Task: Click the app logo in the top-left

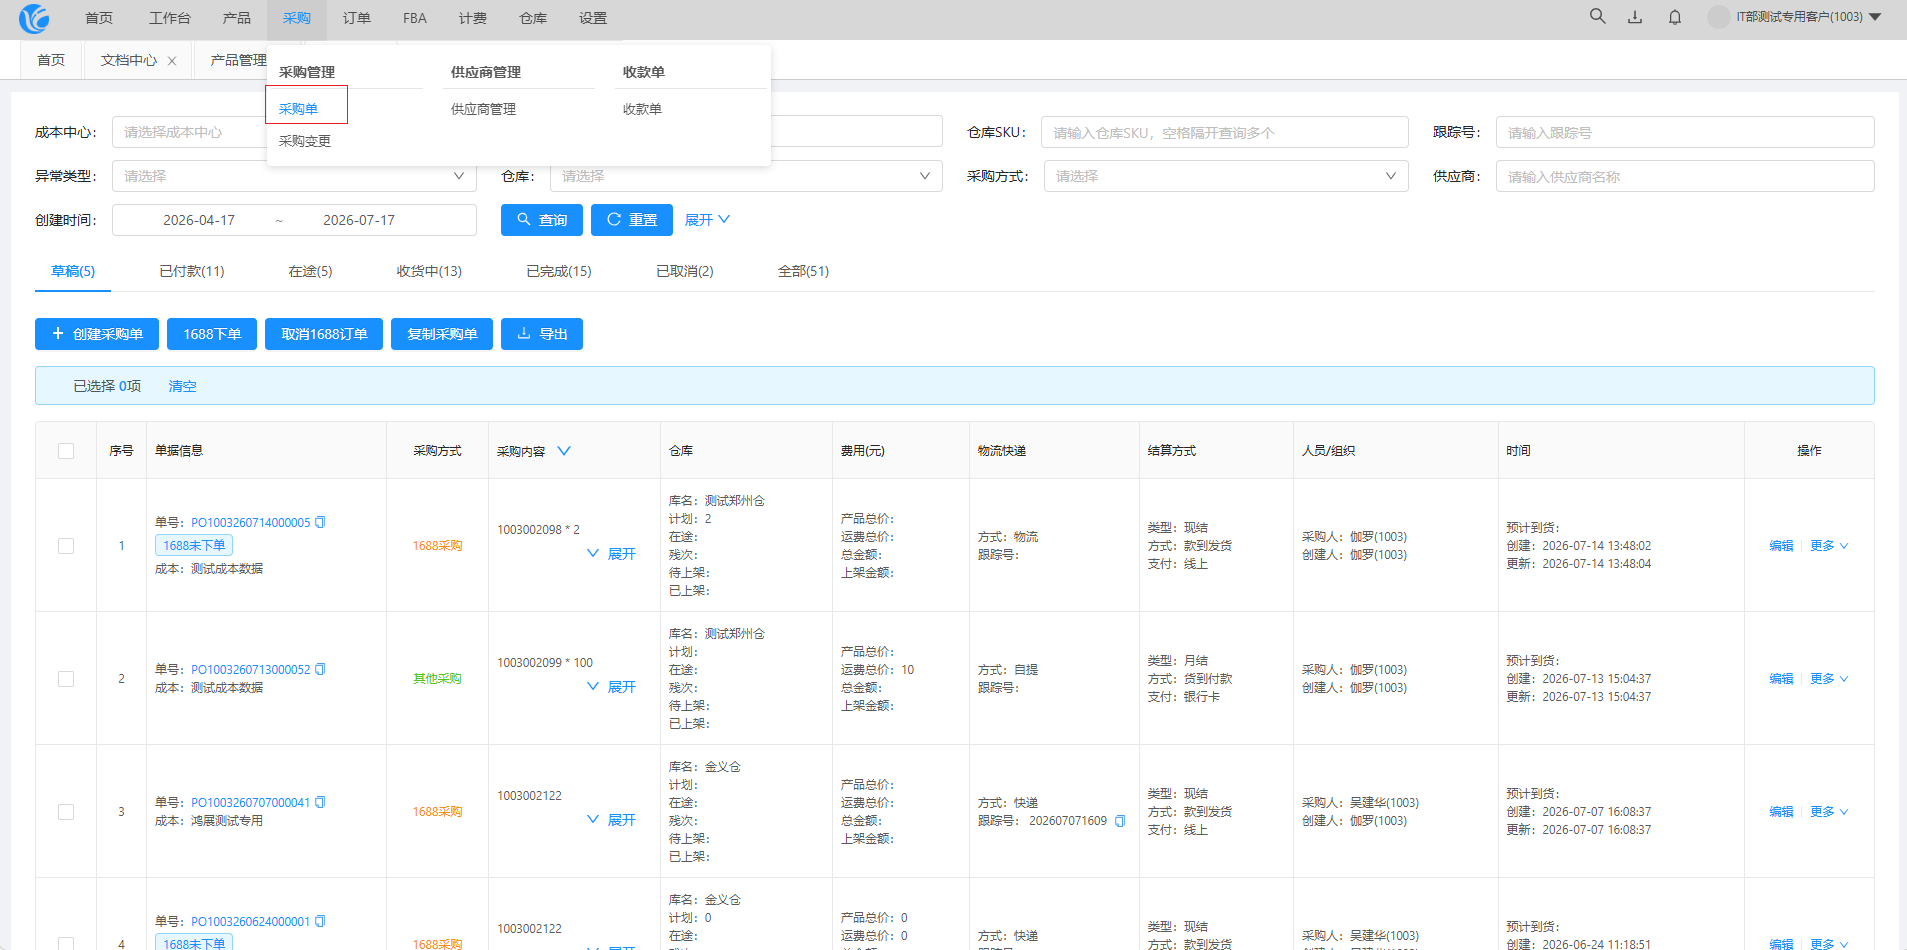Action: (34, 18)
